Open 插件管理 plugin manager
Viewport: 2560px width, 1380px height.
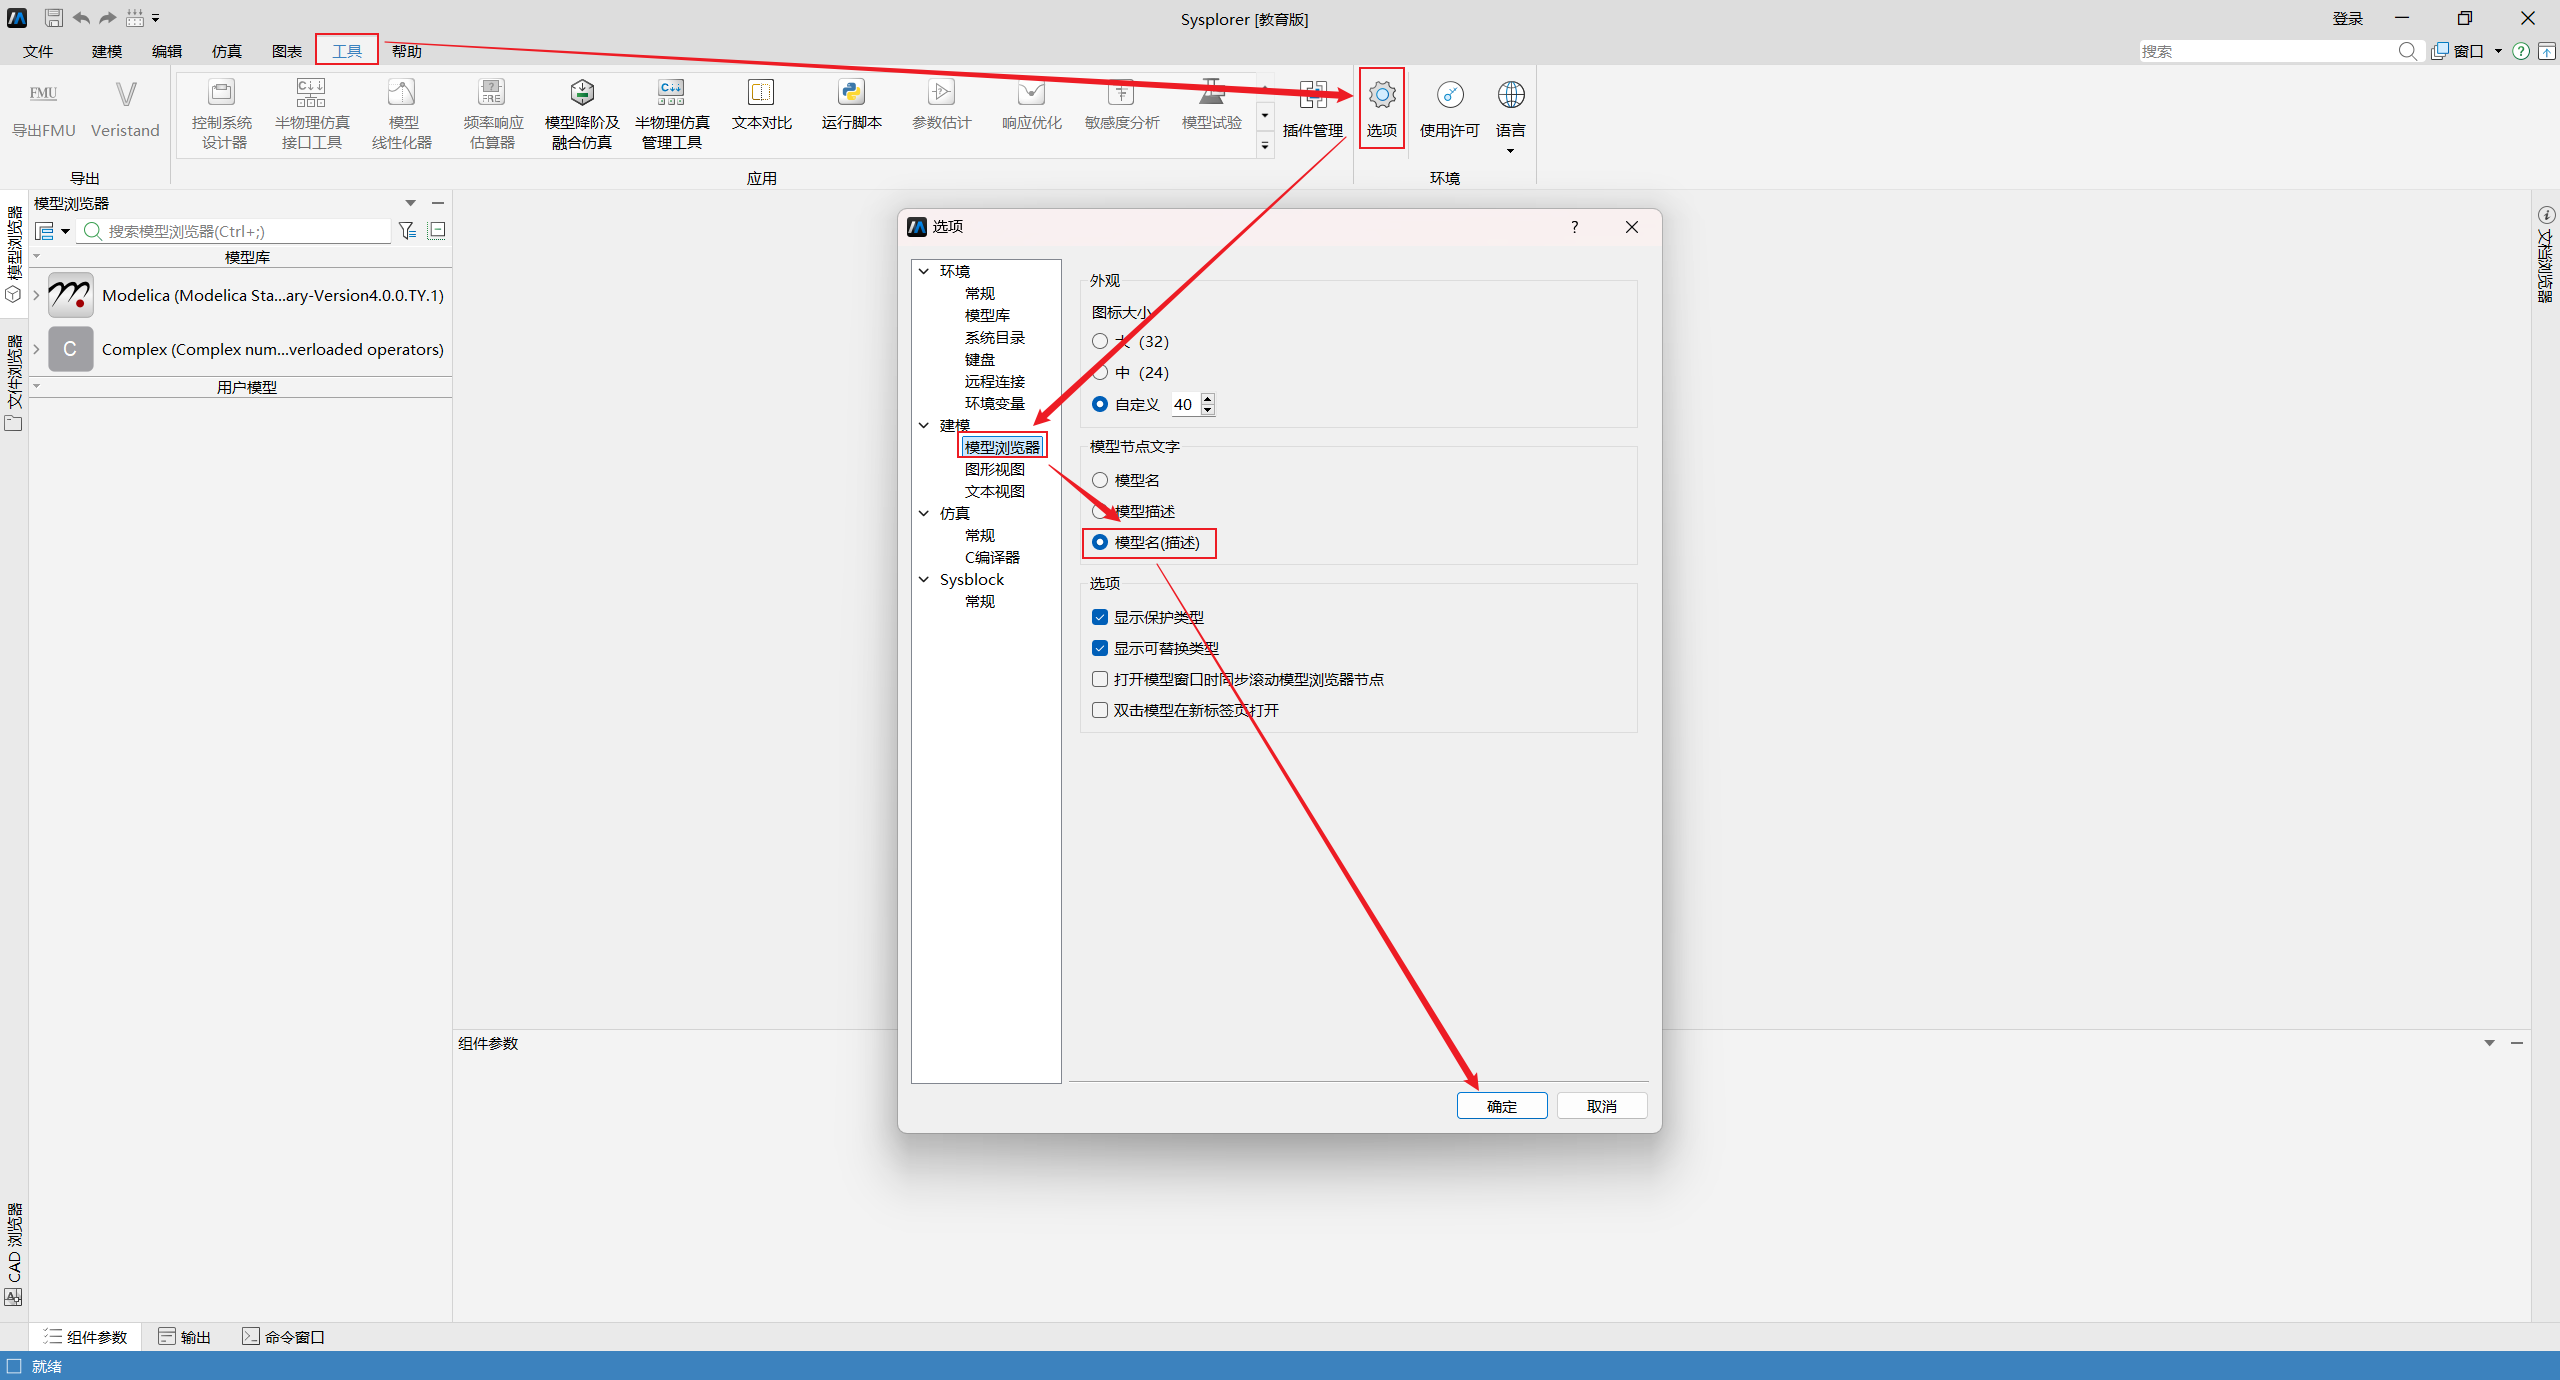coord(1313,108)
